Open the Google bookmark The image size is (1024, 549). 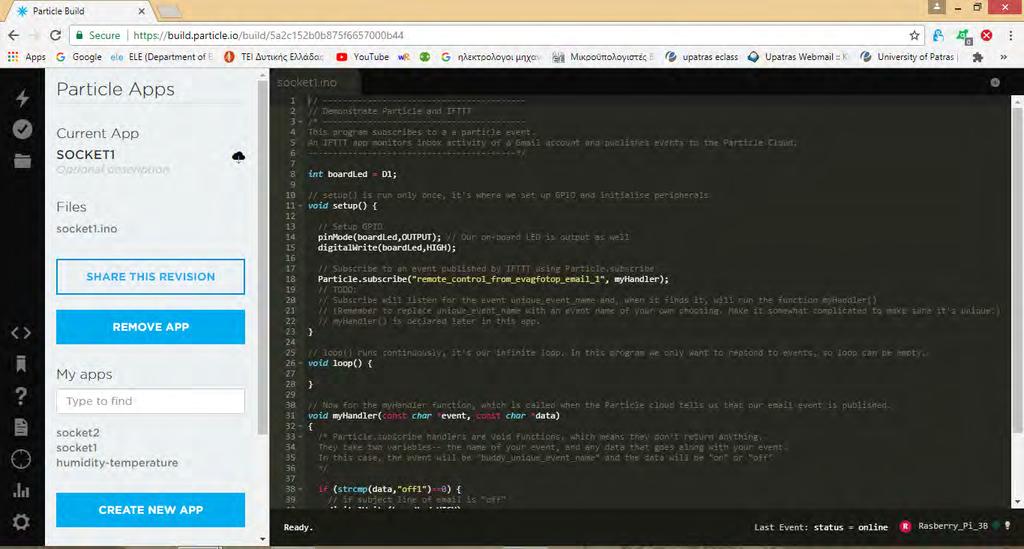coord(79,57)
